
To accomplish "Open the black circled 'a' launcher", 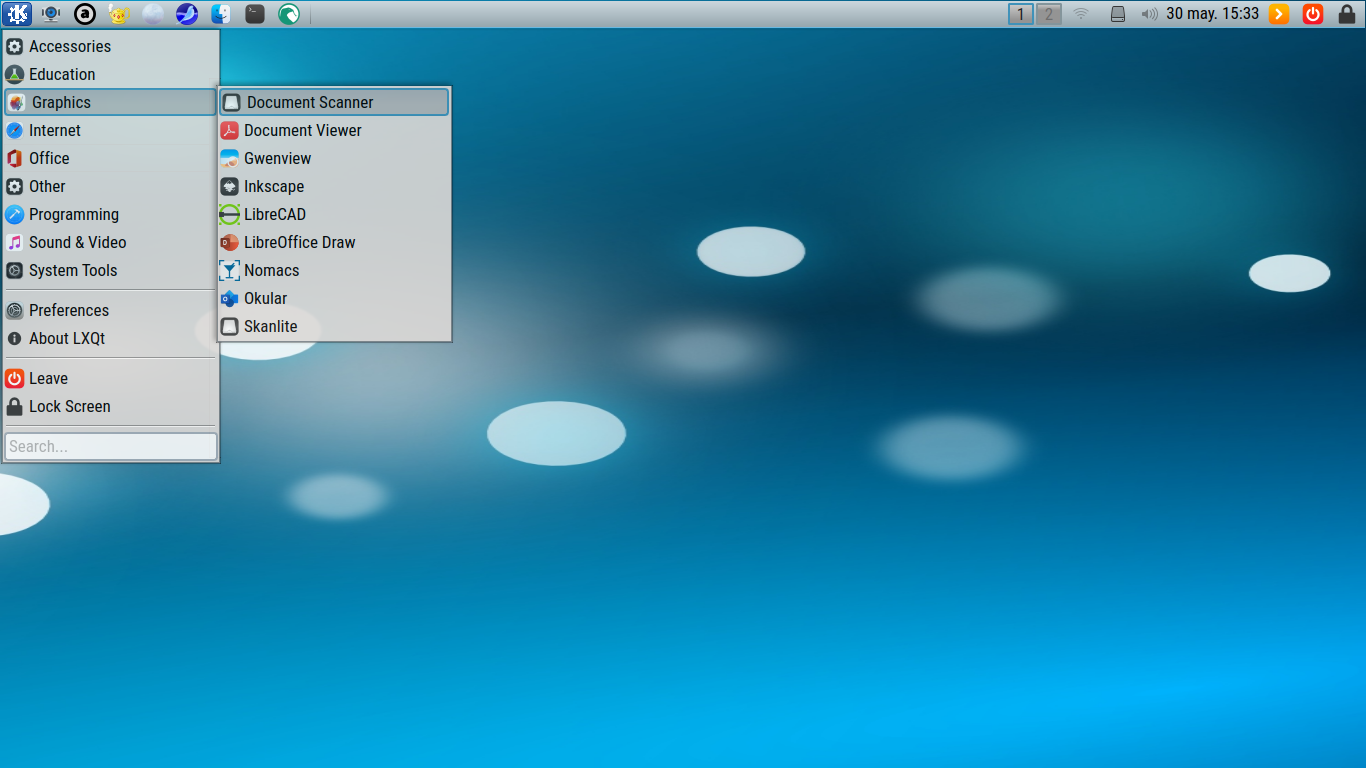I will click(x=85, y=14).
